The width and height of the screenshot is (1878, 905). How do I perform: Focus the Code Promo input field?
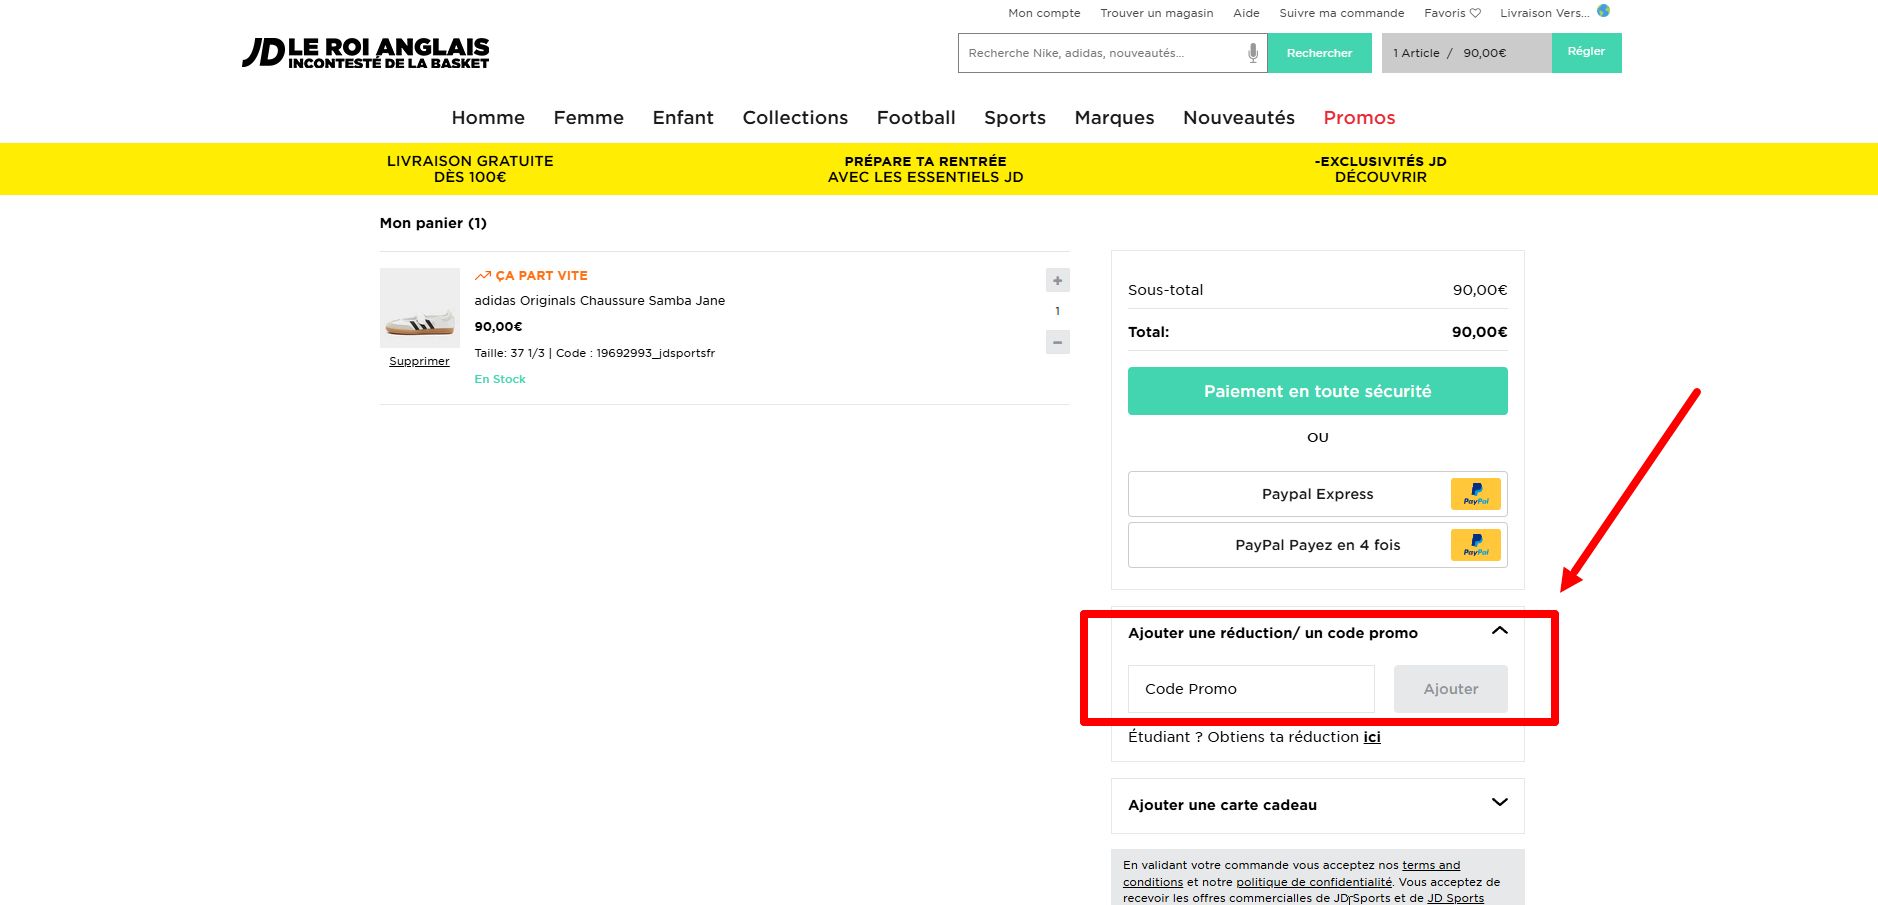click(1251, 689)
